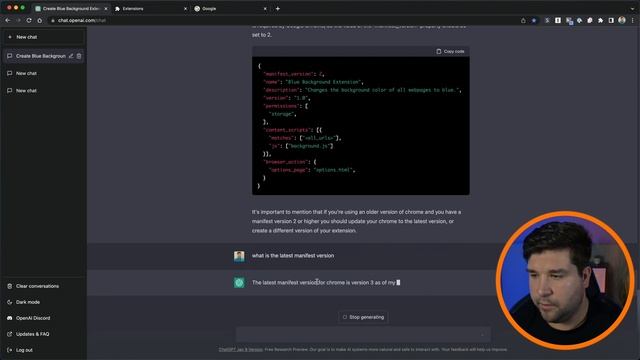The height and width of the screenshot is (360, 640).
Task: Open the first New chat conversation in the history list
Action: (44, 73)
